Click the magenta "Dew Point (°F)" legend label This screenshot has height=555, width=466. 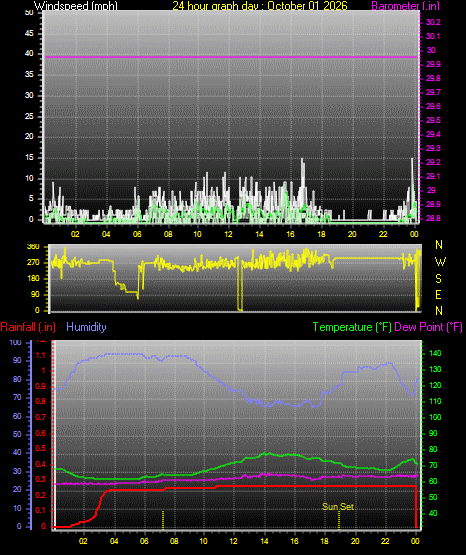point(428,327)
